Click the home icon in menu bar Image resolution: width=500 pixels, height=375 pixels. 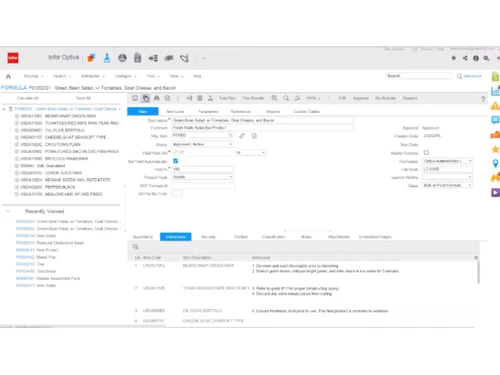[x=8, y=76]
